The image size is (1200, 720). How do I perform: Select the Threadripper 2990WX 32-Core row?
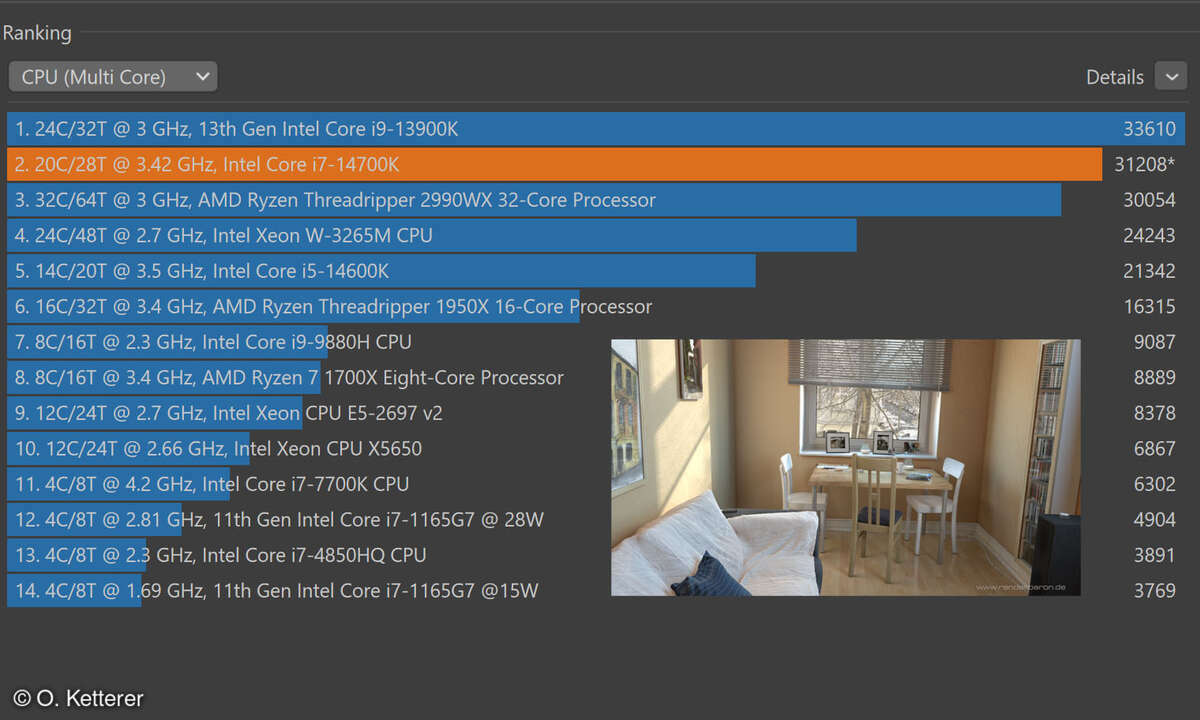point(596,200)
